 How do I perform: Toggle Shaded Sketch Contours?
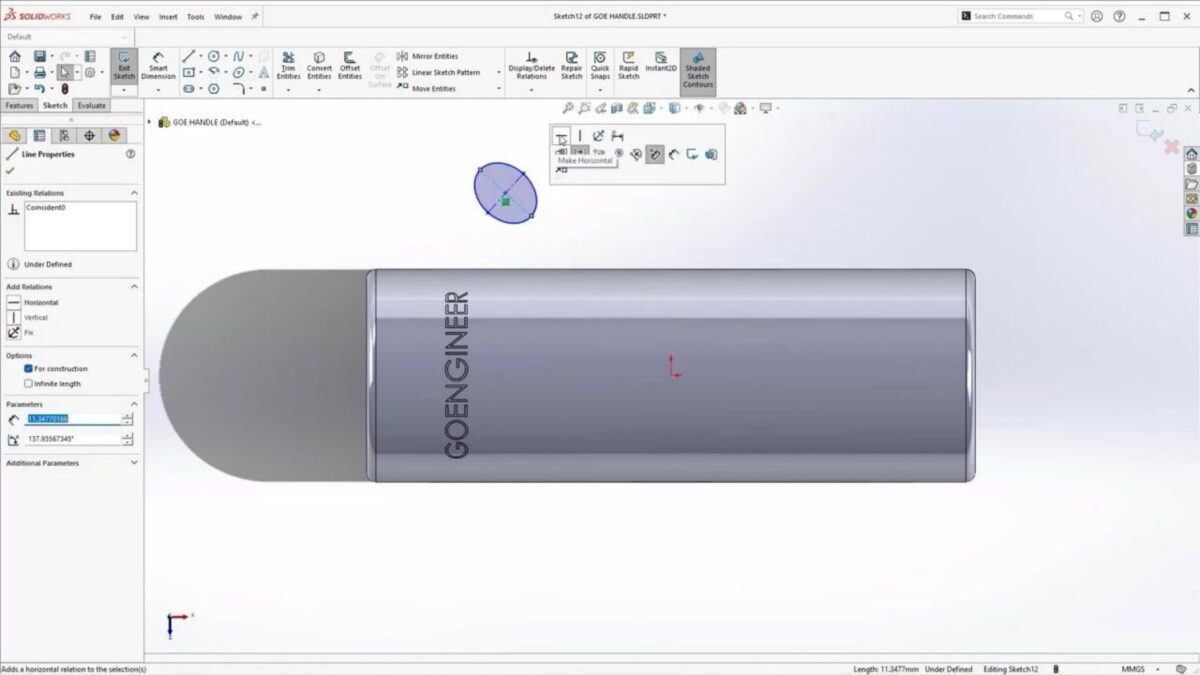click(x=698, y=71)
